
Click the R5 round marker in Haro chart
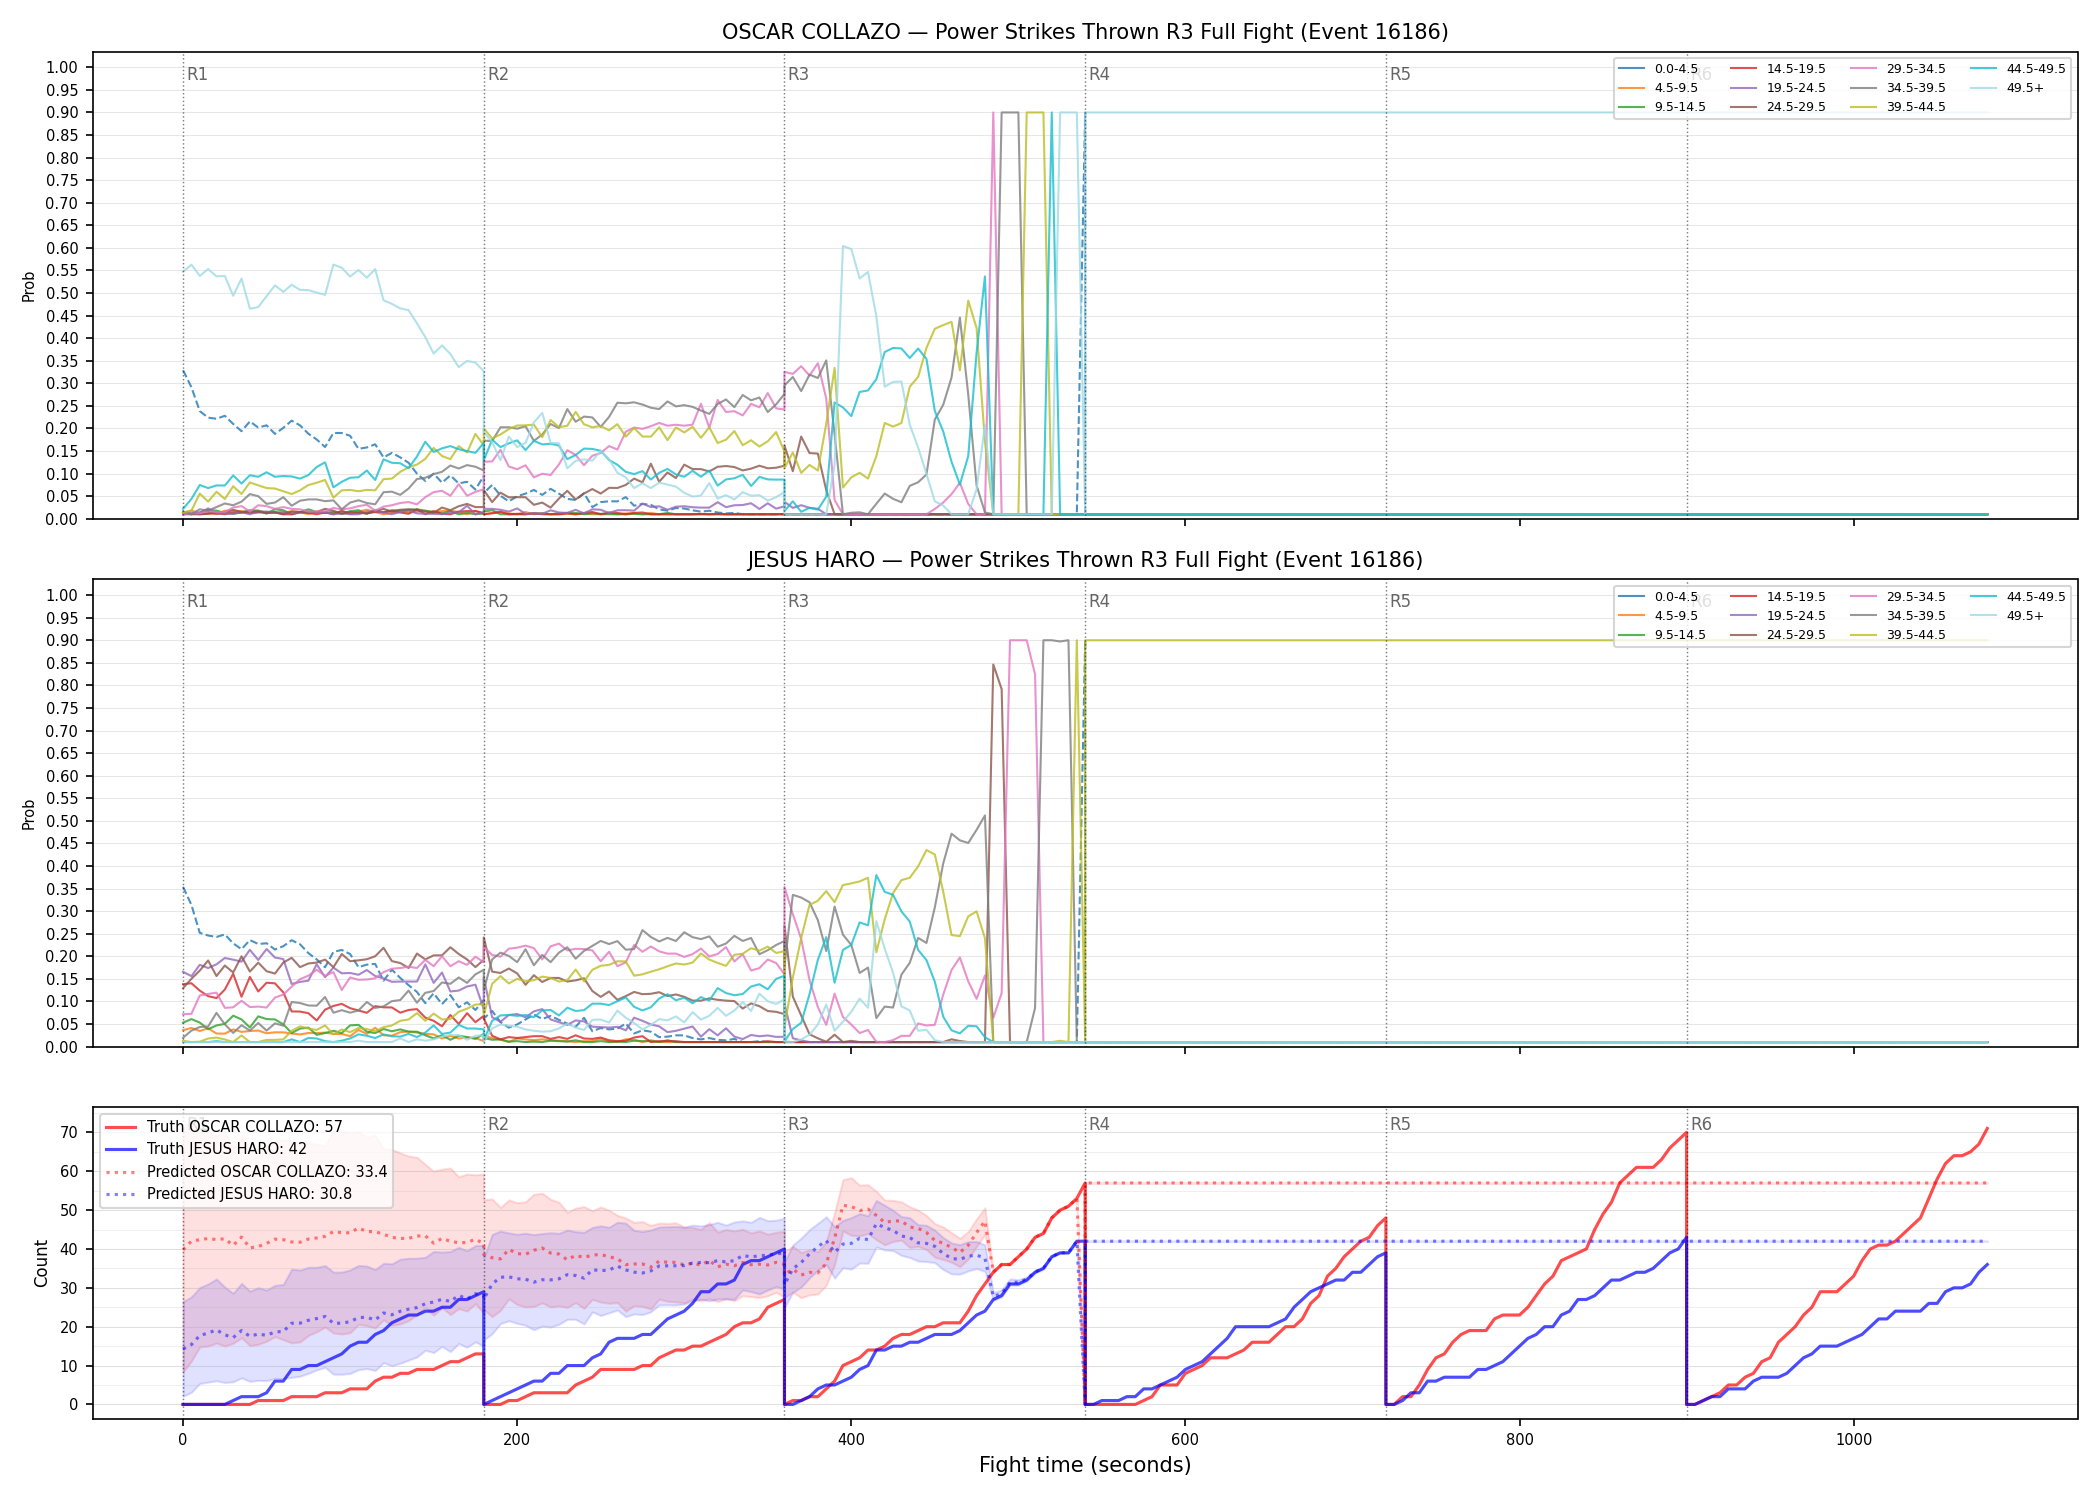click(x=1400, y=601)
